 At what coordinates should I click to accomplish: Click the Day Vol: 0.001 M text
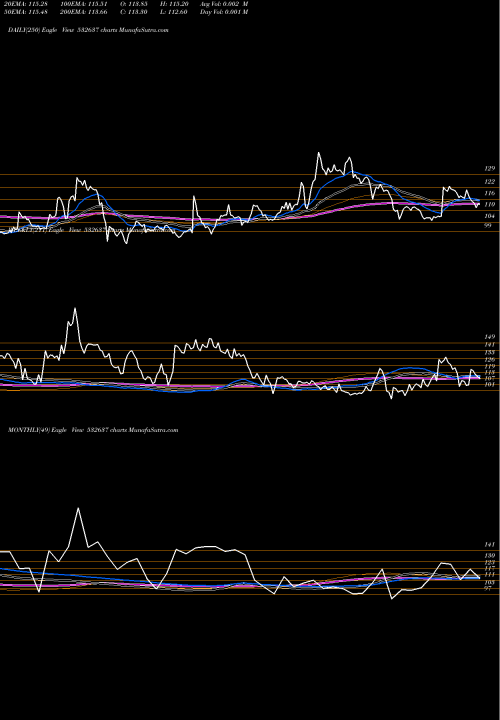224,12
